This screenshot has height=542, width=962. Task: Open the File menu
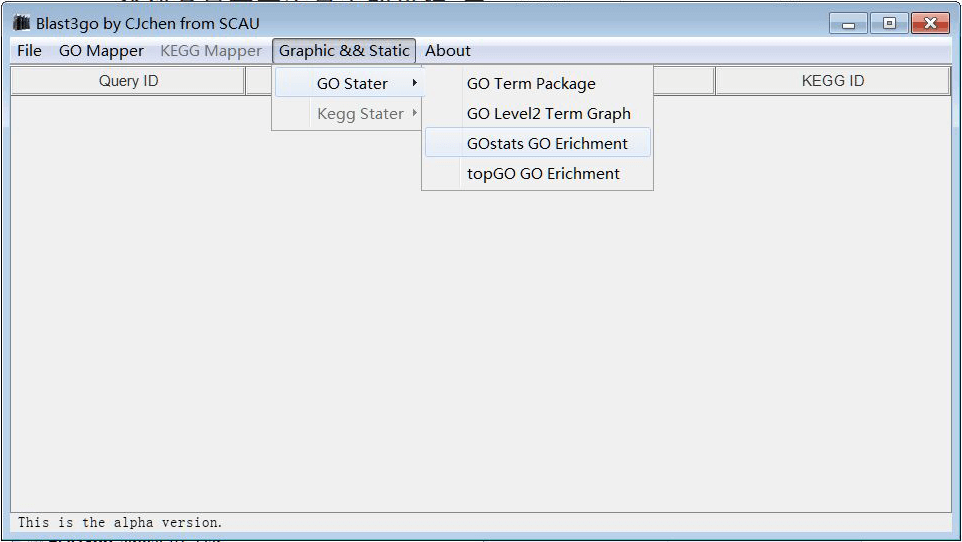29,51
